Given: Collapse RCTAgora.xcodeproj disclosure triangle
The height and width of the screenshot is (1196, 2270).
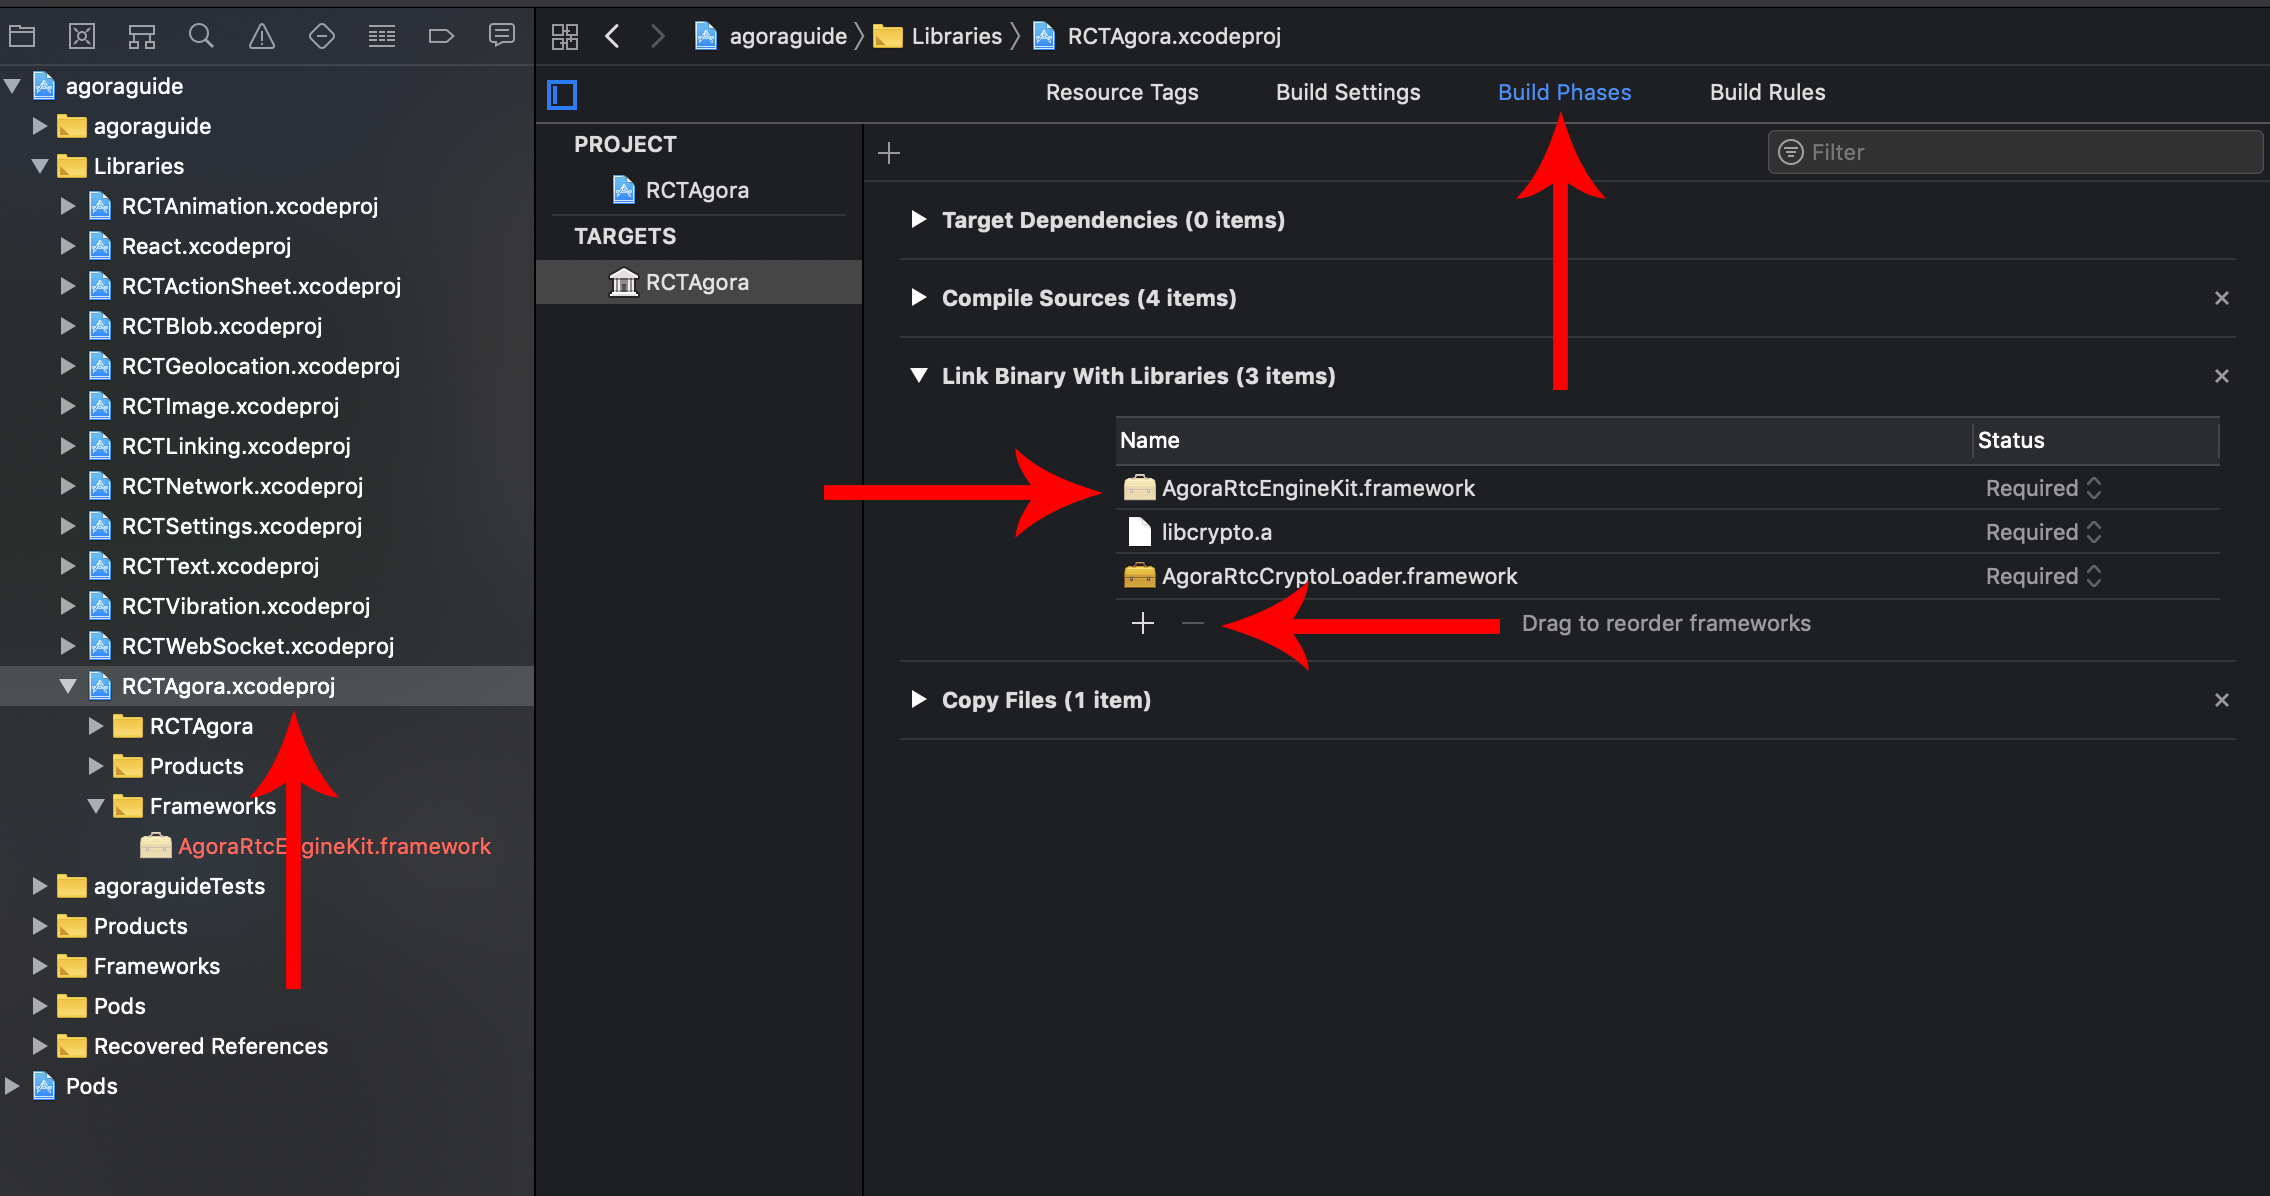Looking at the screenshot, I should [x=68, y=686].
